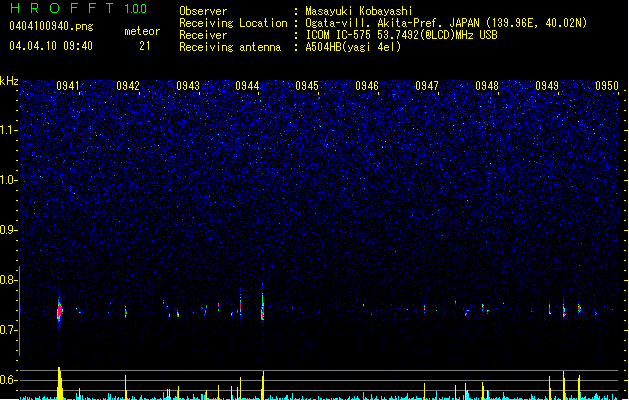Click the 0942 time marker
The height and width of the screenshot is (400, 629).
[128, 86]
